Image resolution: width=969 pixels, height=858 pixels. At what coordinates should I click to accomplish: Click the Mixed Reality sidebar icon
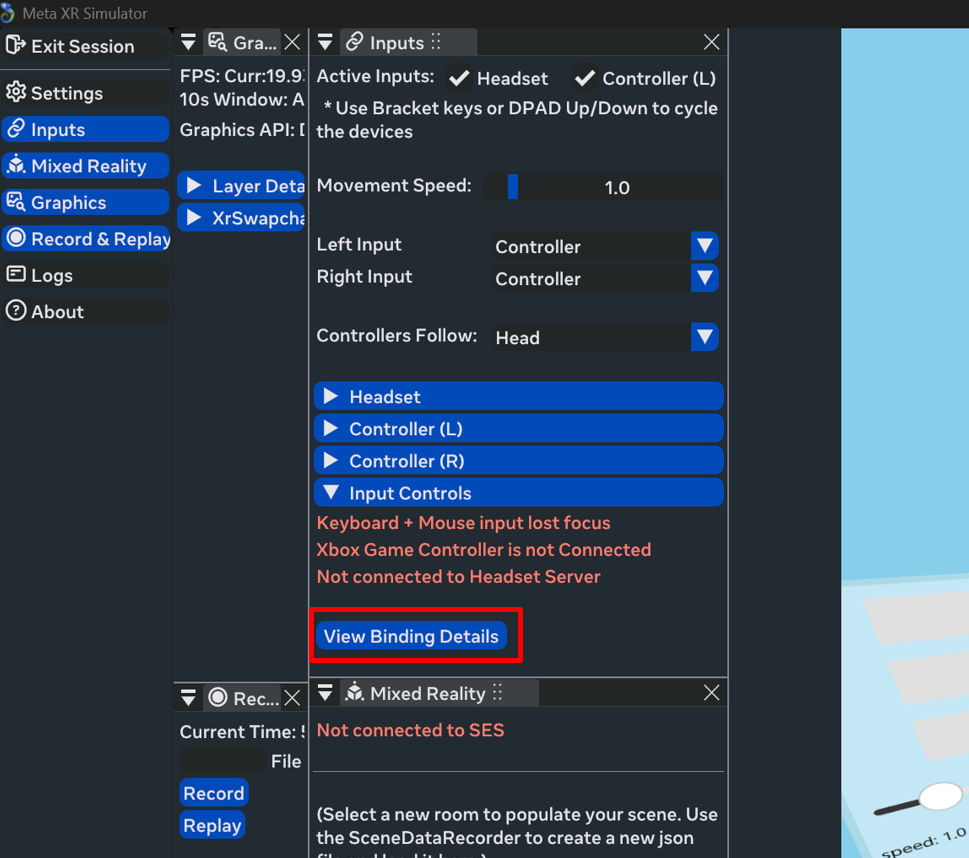pos(15,166)
